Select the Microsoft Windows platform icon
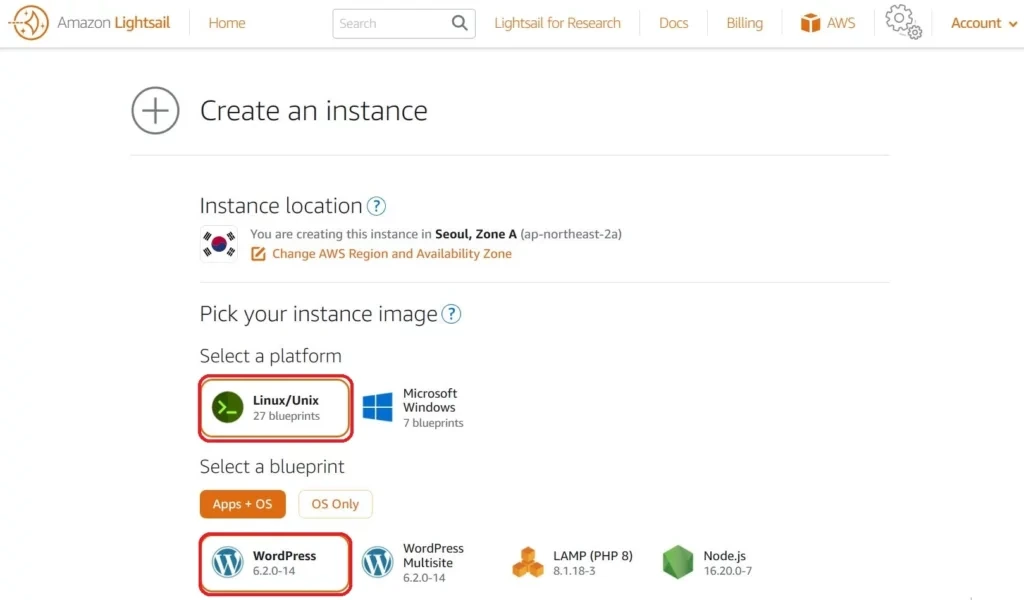Image resolution: width=1024 pixels, height=600 pixels. (380, 407)
